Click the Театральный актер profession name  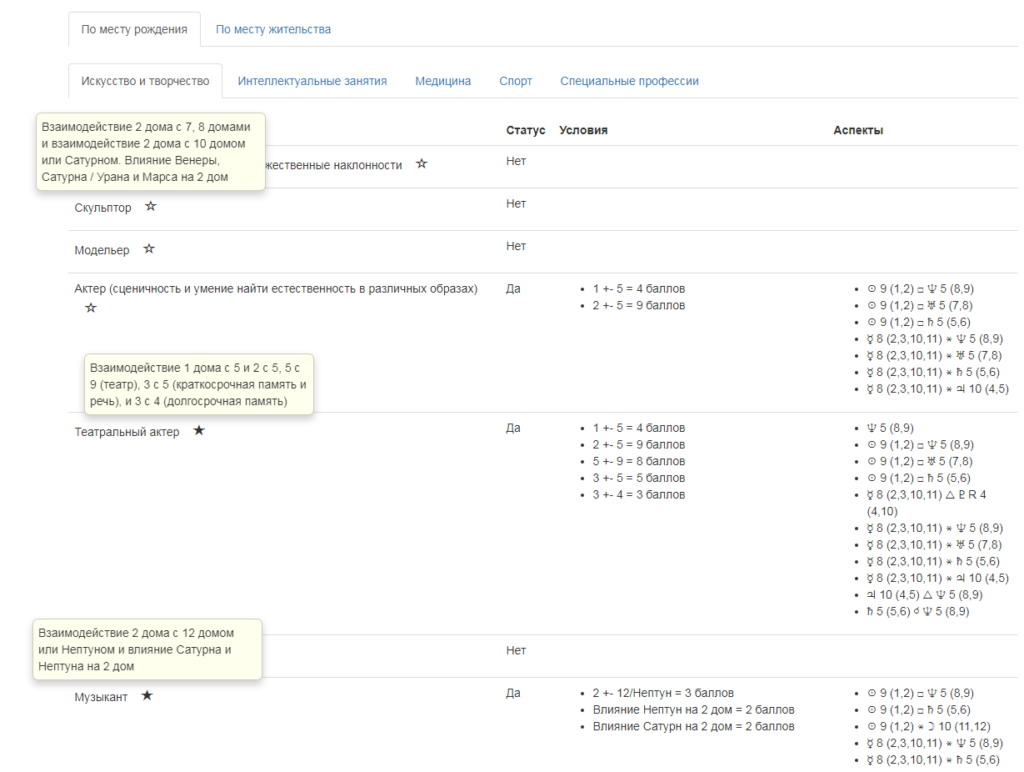(127, 432)
